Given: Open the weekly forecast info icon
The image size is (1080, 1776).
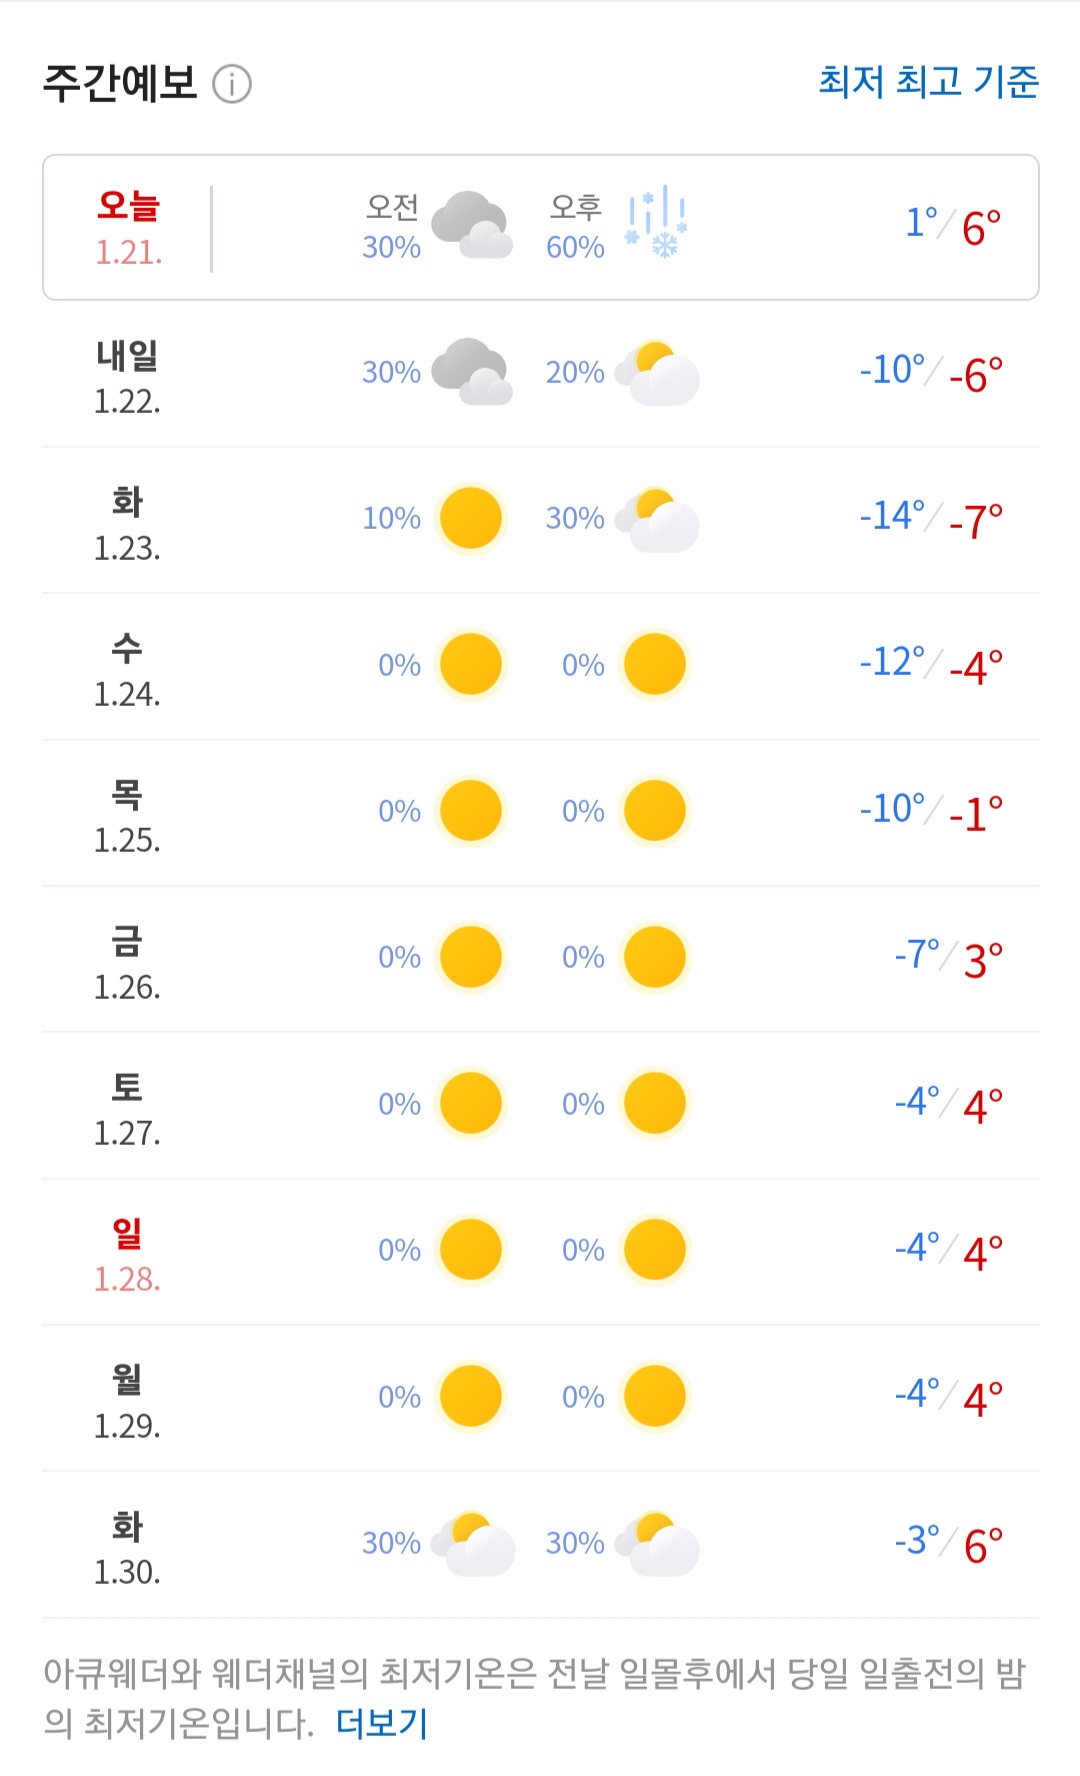Looking at the screenshot, I should pos(232,84).
